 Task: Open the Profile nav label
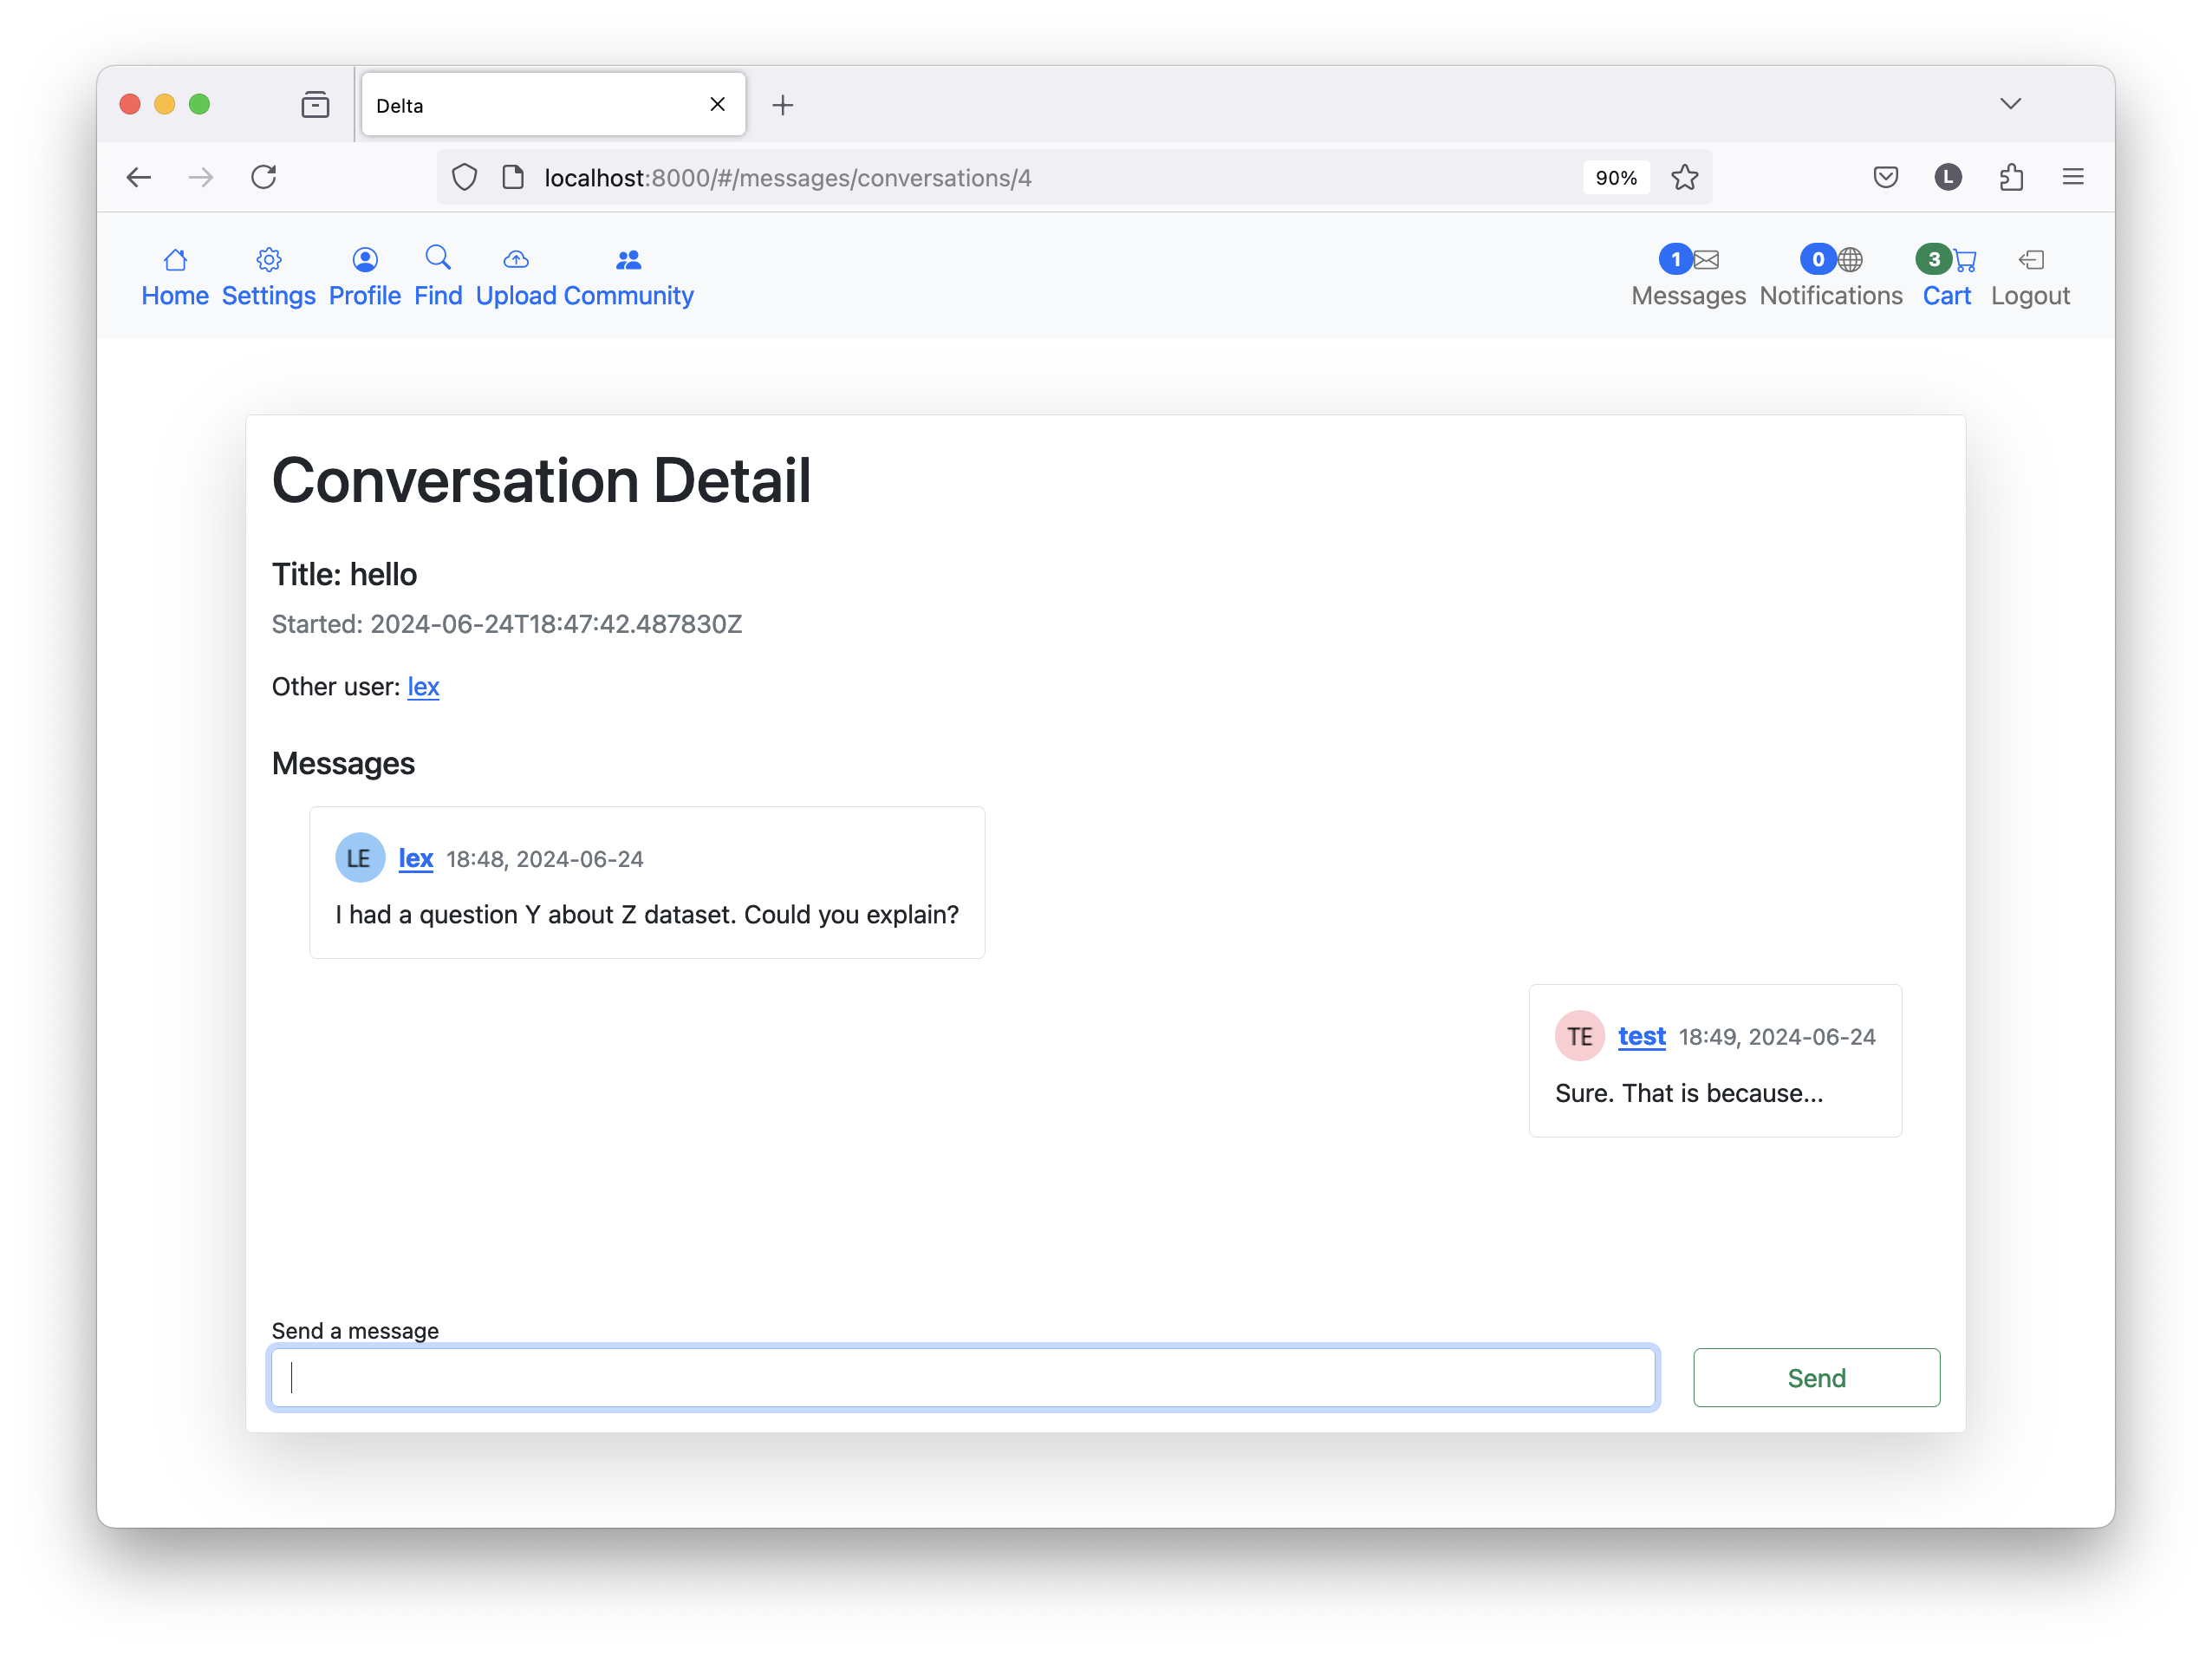pos(365,296)
